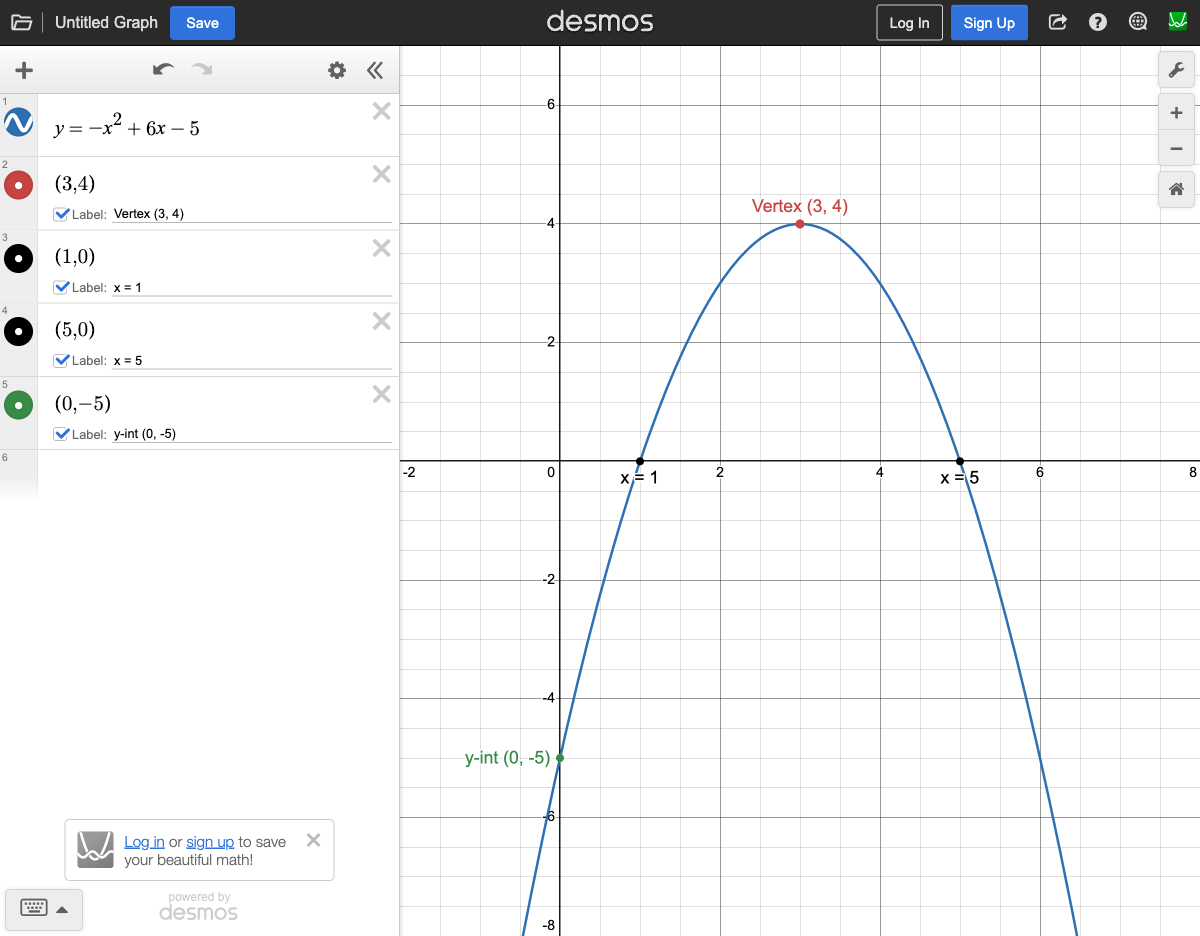Click the Log in link in the save prompt
The width and height of the screenshot is (1200, 936).
[144, 842]
